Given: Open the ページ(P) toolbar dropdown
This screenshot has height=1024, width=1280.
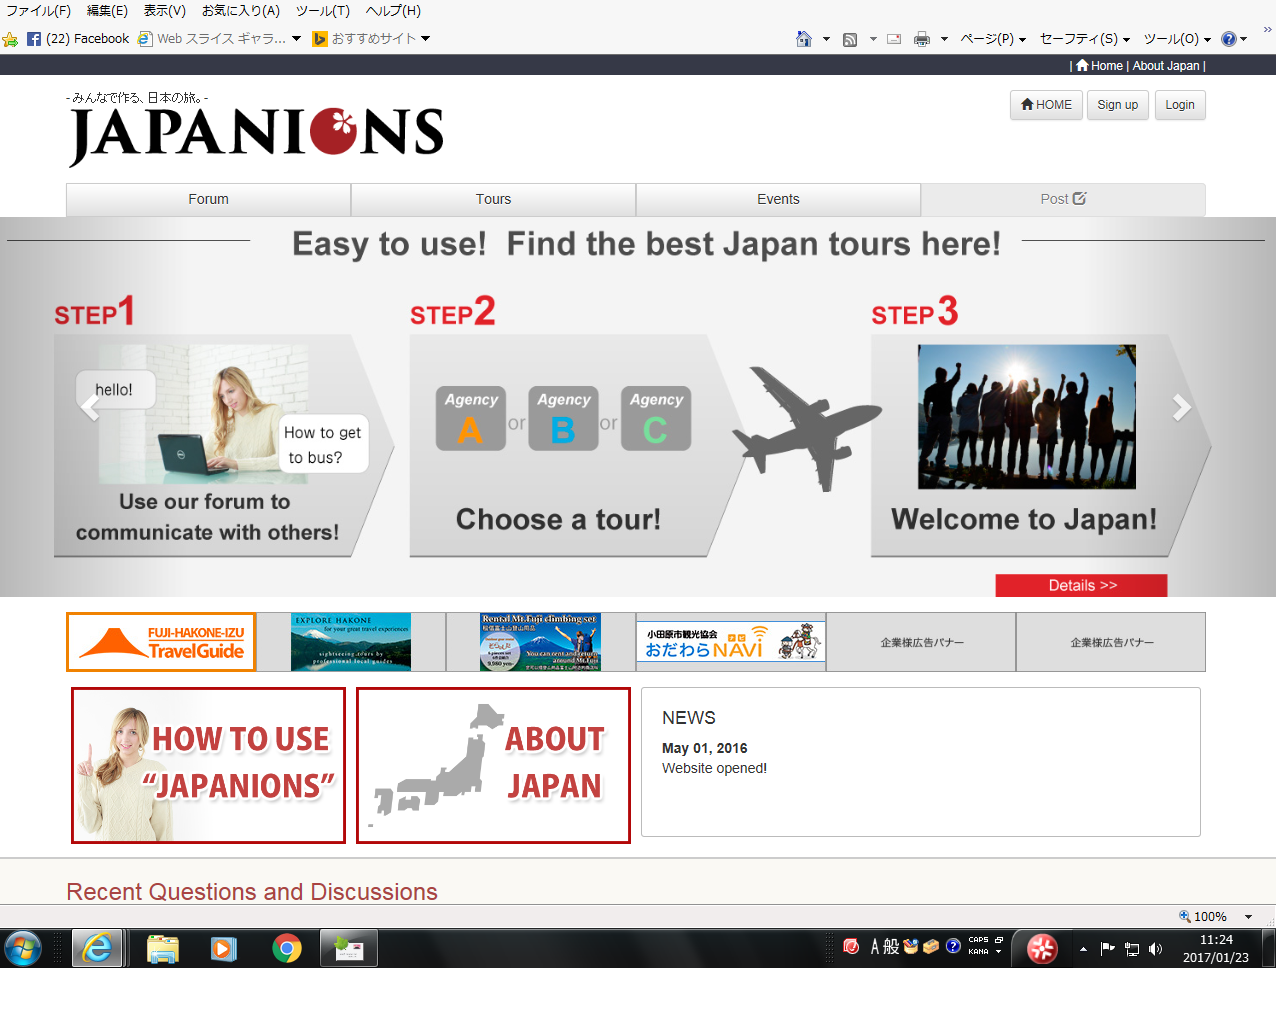Looking at the screenshot, I should (993, 39).
